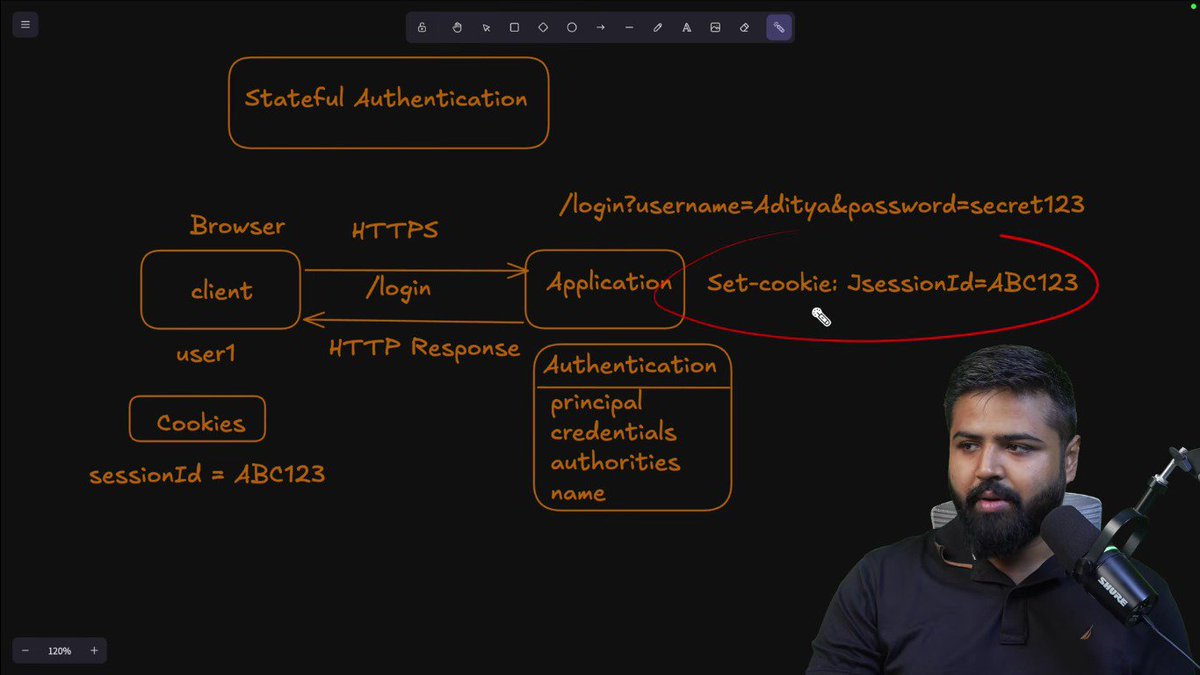Click the 'principal' field text

[596, 403]
